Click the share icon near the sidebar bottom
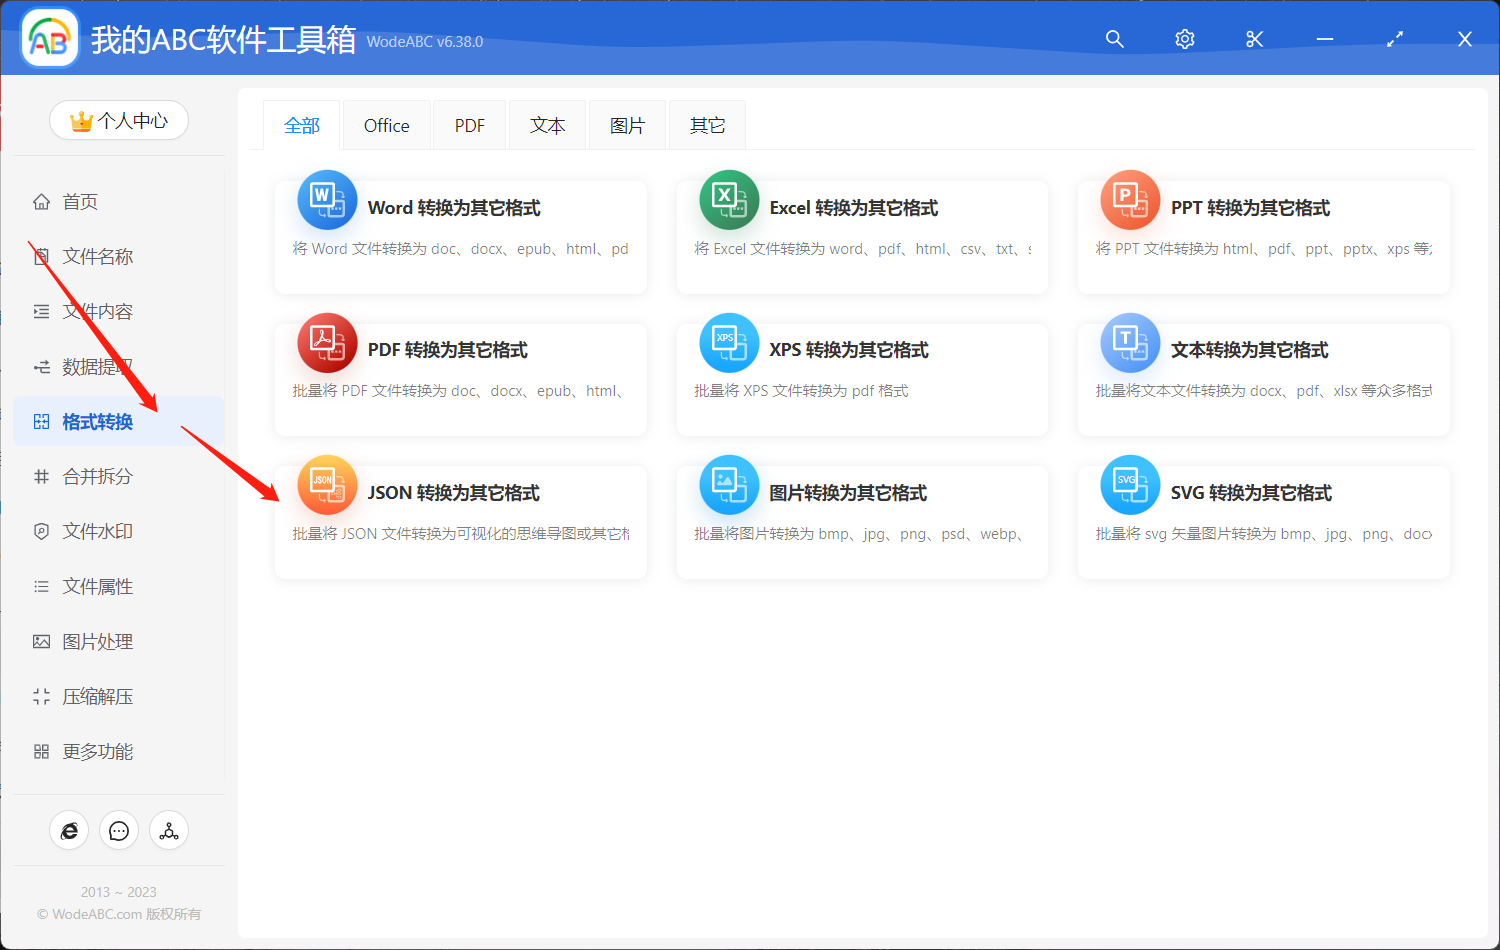 click(x=169, y=830)
